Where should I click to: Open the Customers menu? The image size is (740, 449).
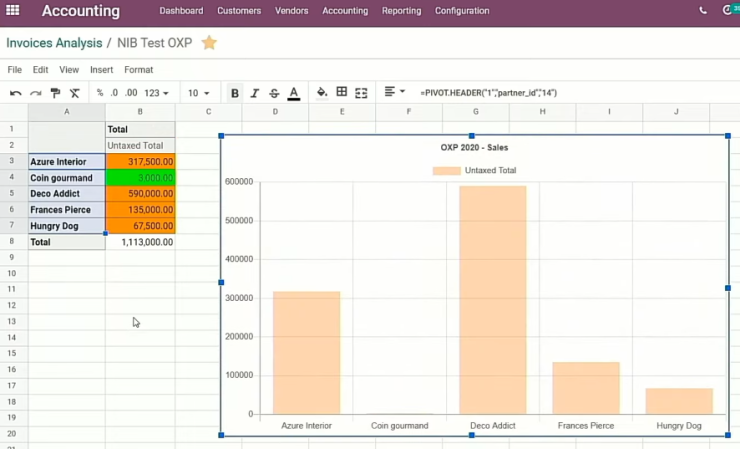point(239,10)
